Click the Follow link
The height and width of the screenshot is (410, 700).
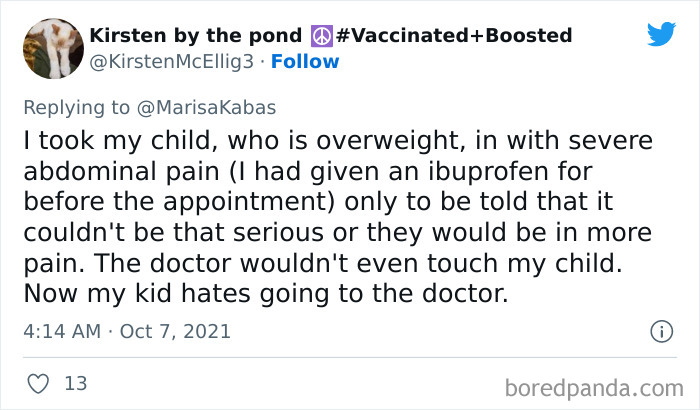[307, 61]
